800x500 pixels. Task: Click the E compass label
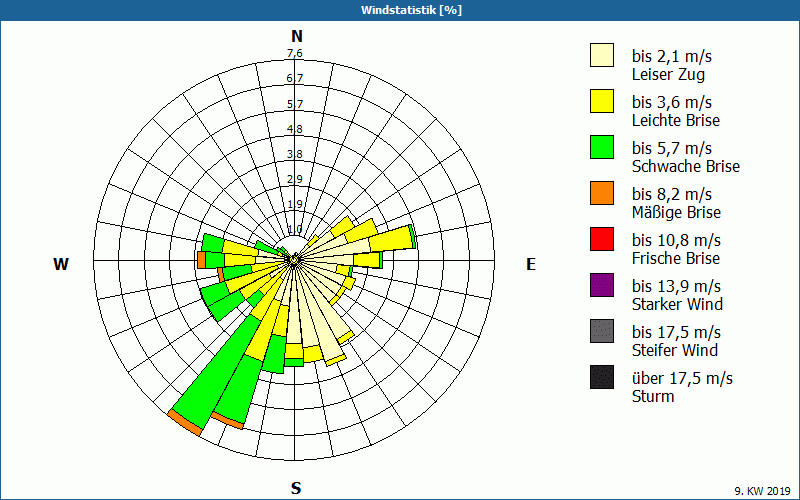(531, 264)
